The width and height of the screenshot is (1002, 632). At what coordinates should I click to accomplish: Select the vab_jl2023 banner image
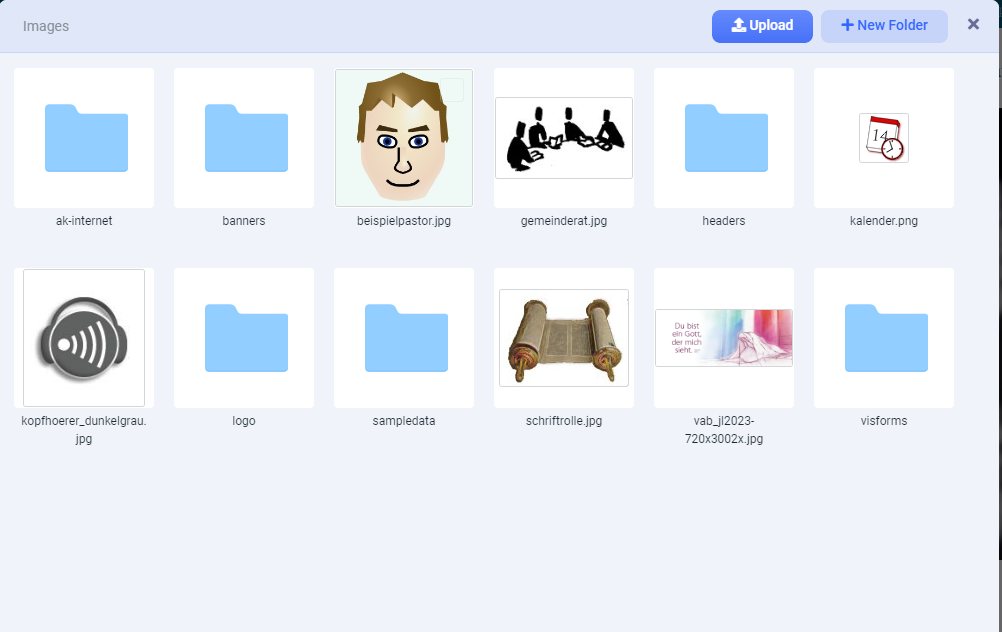(724, 338)
